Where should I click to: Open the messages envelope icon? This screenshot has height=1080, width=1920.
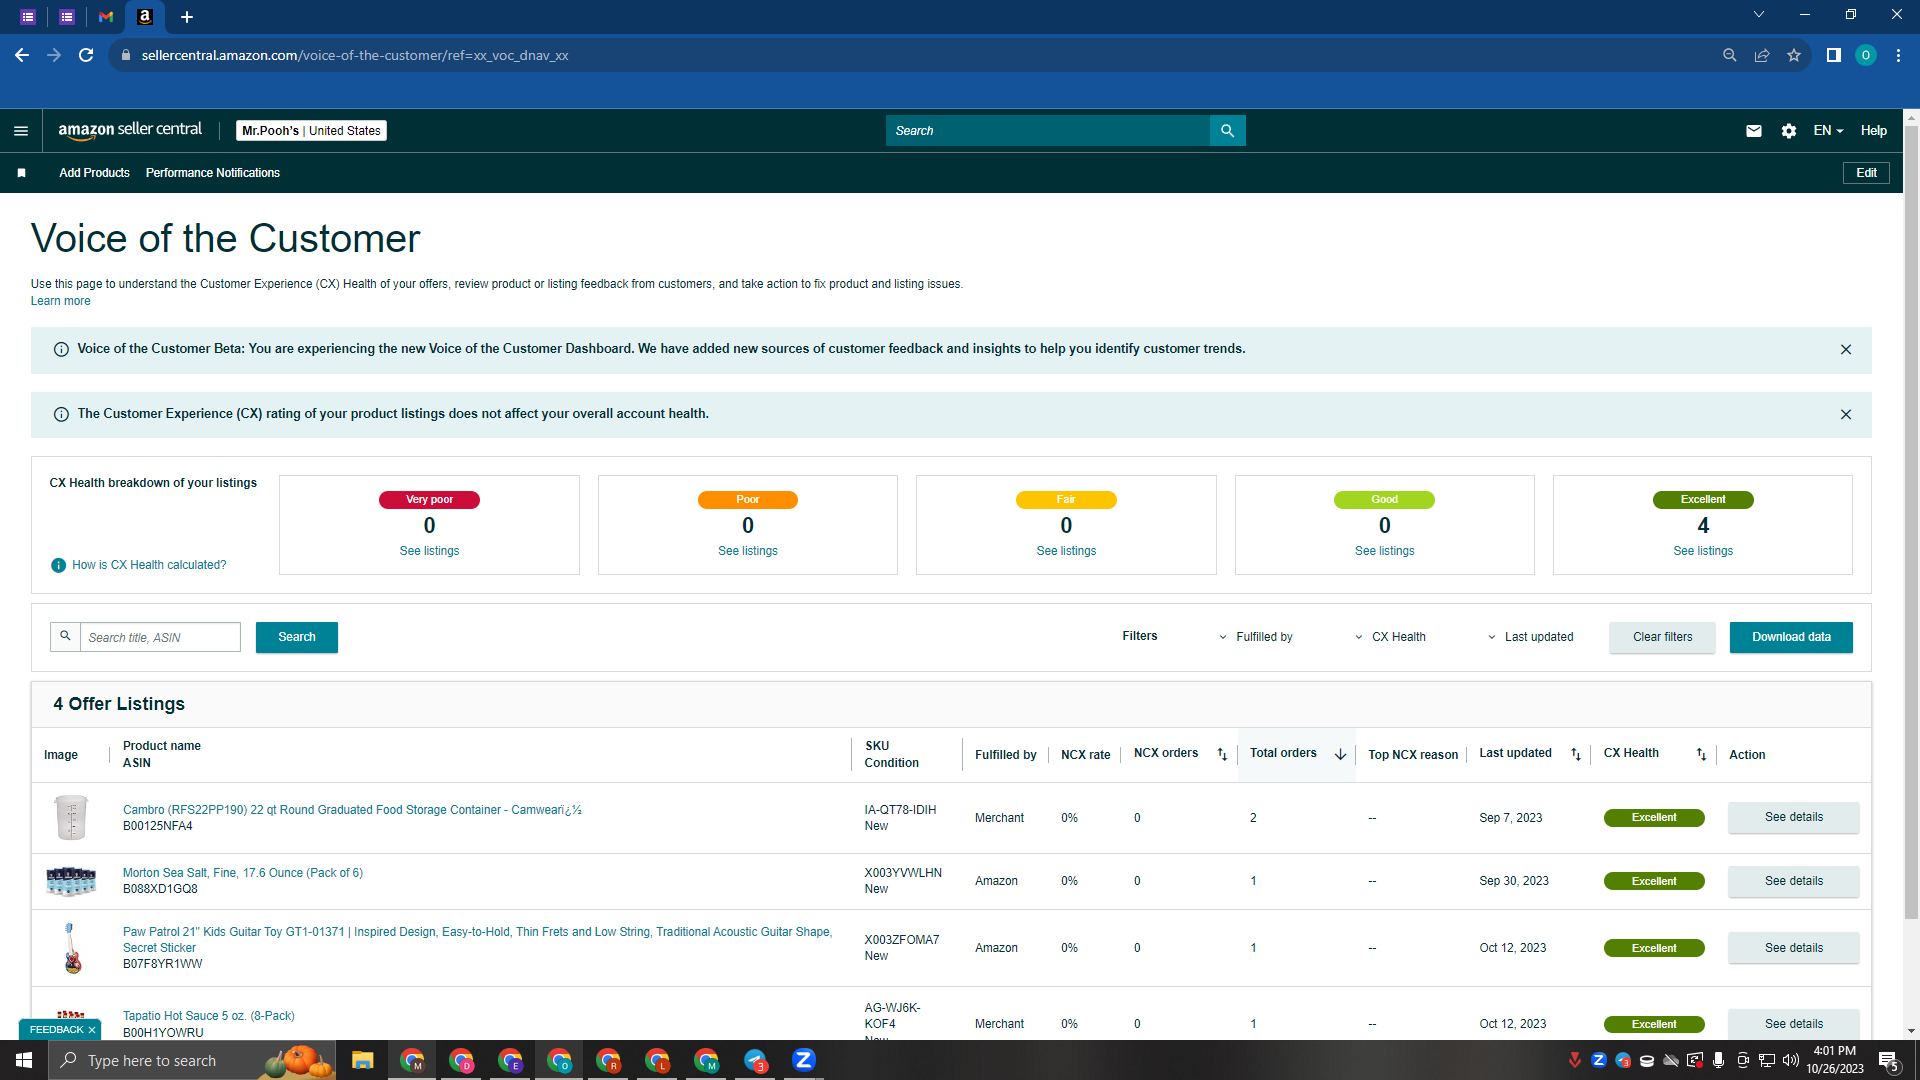click(x=1754, y=131)
